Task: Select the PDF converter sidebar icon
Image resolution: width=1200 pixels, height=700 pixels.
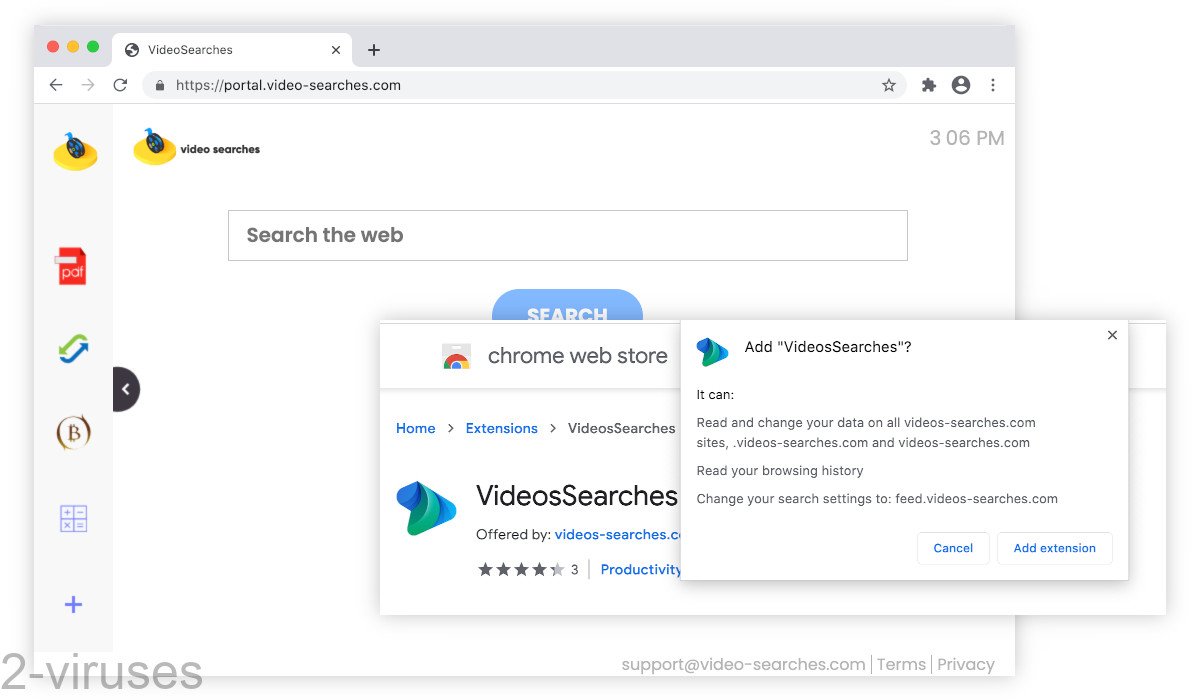Action: pos(73,265)
